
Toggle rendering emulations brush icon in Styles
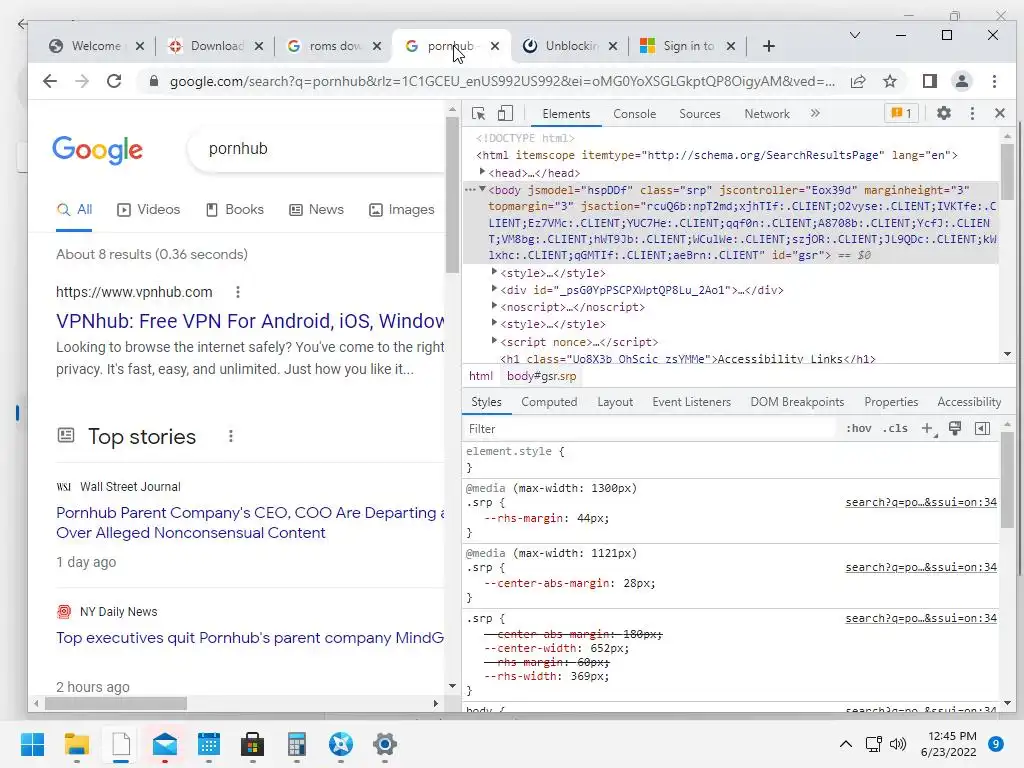coord(955,428)
